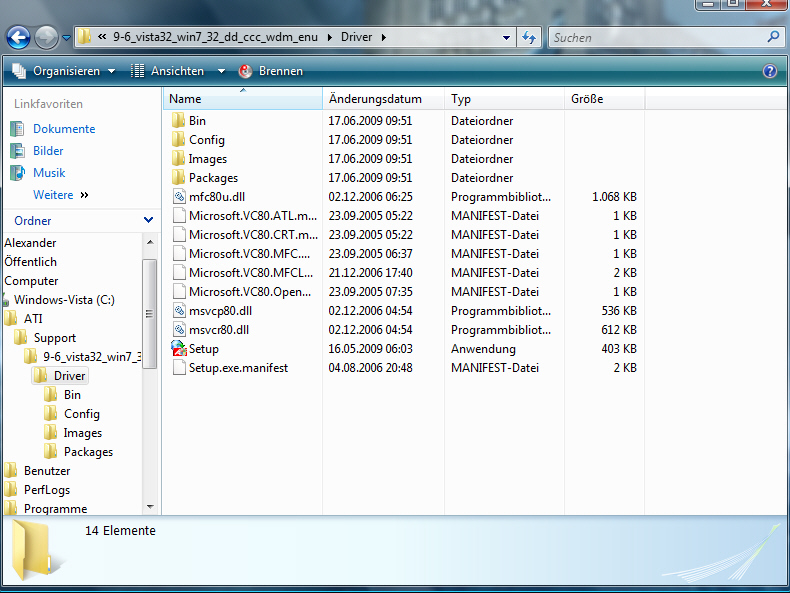Screen dimensions: 790x593
Task: Select Öffentlich in folder tree
Action: [30, 262]
